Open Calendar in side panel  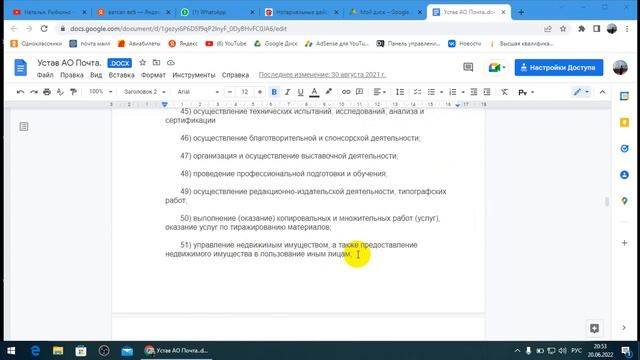click(x=624, y=96)
